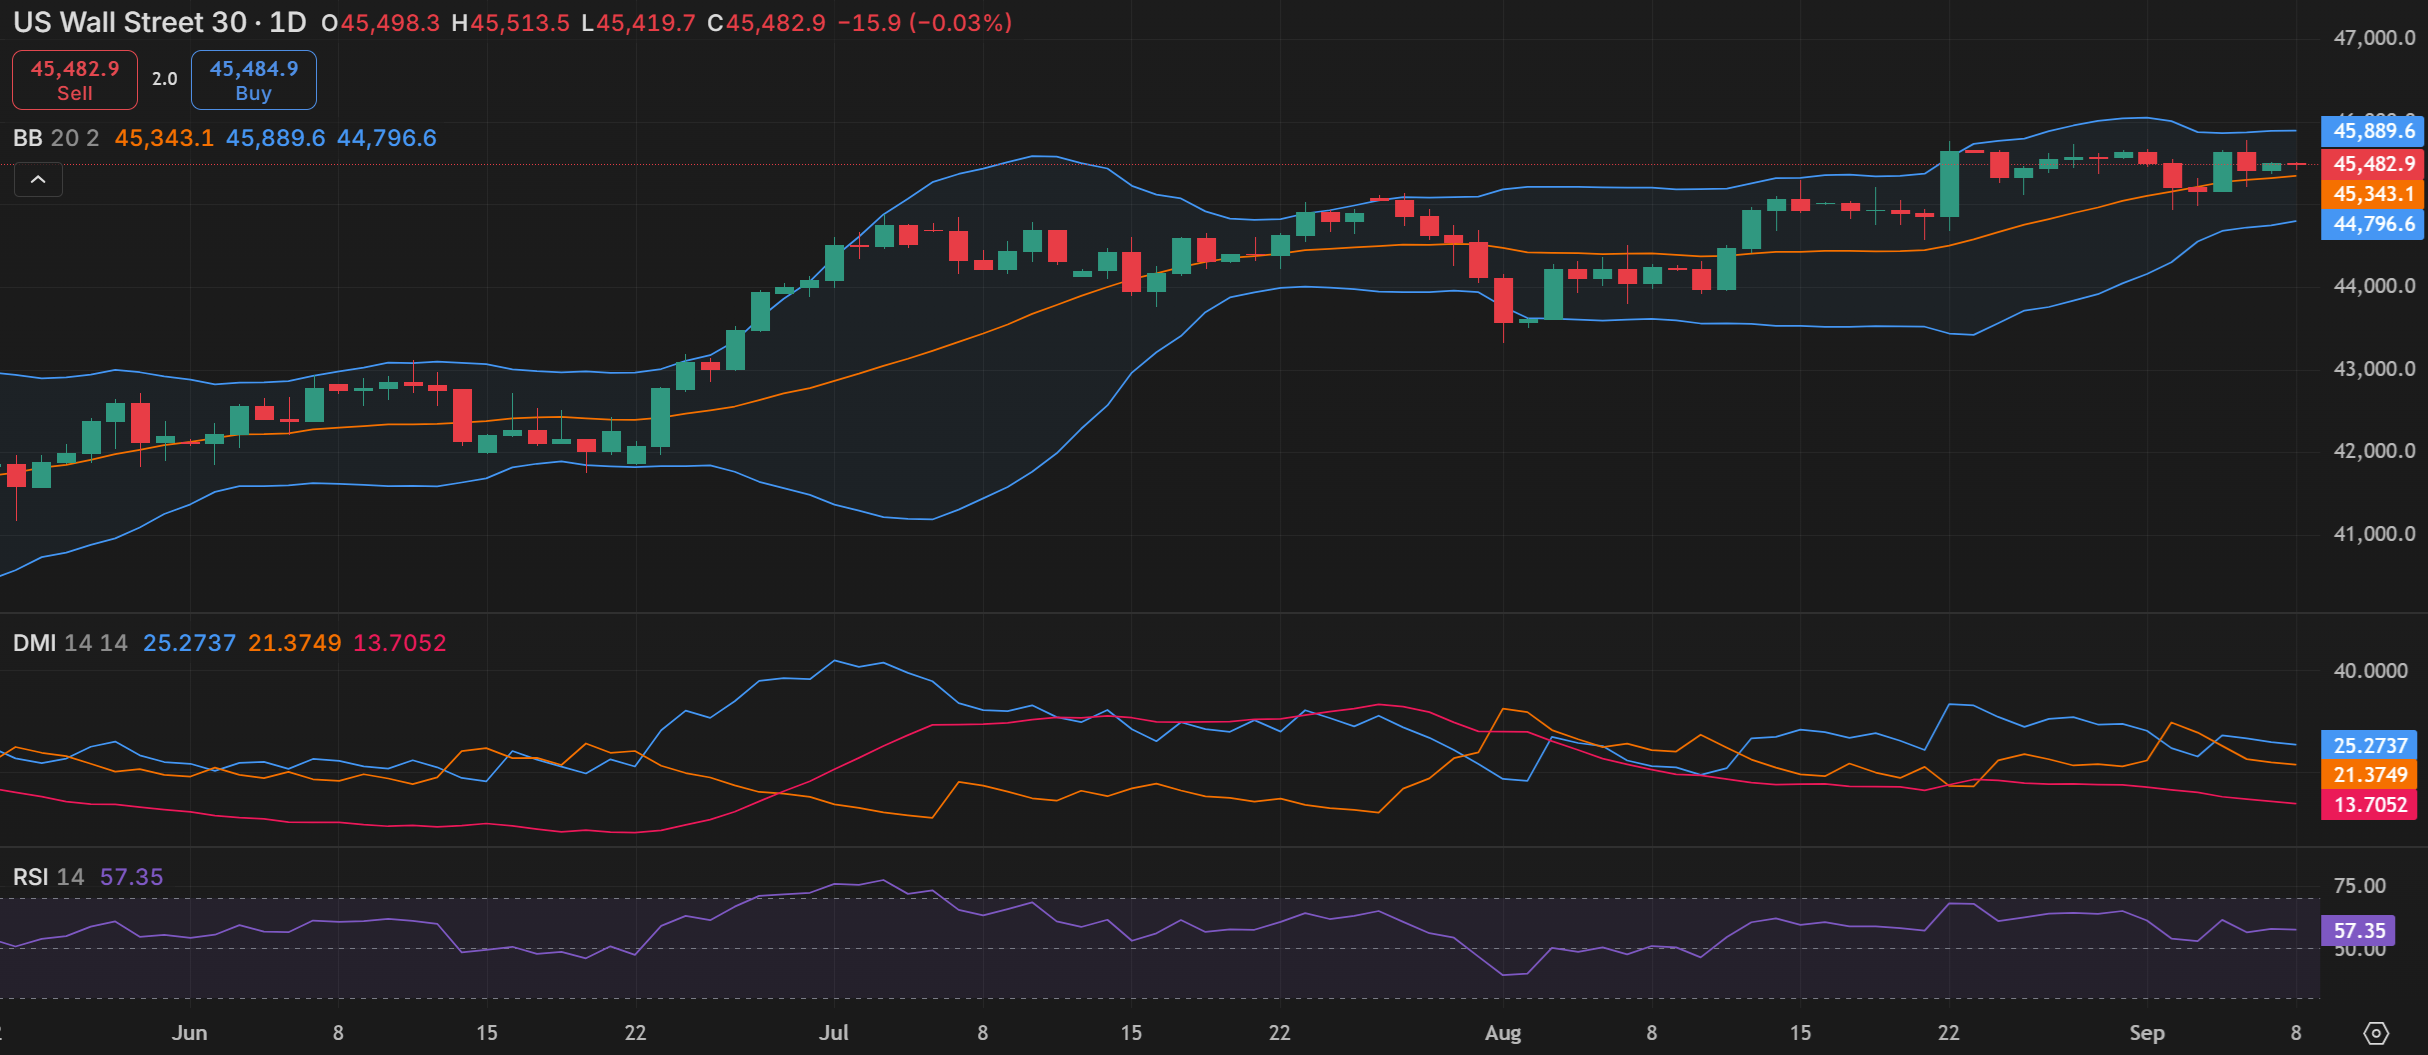
Task: Click the BB basis value 45,343.1 in legend
Action: 164,138
